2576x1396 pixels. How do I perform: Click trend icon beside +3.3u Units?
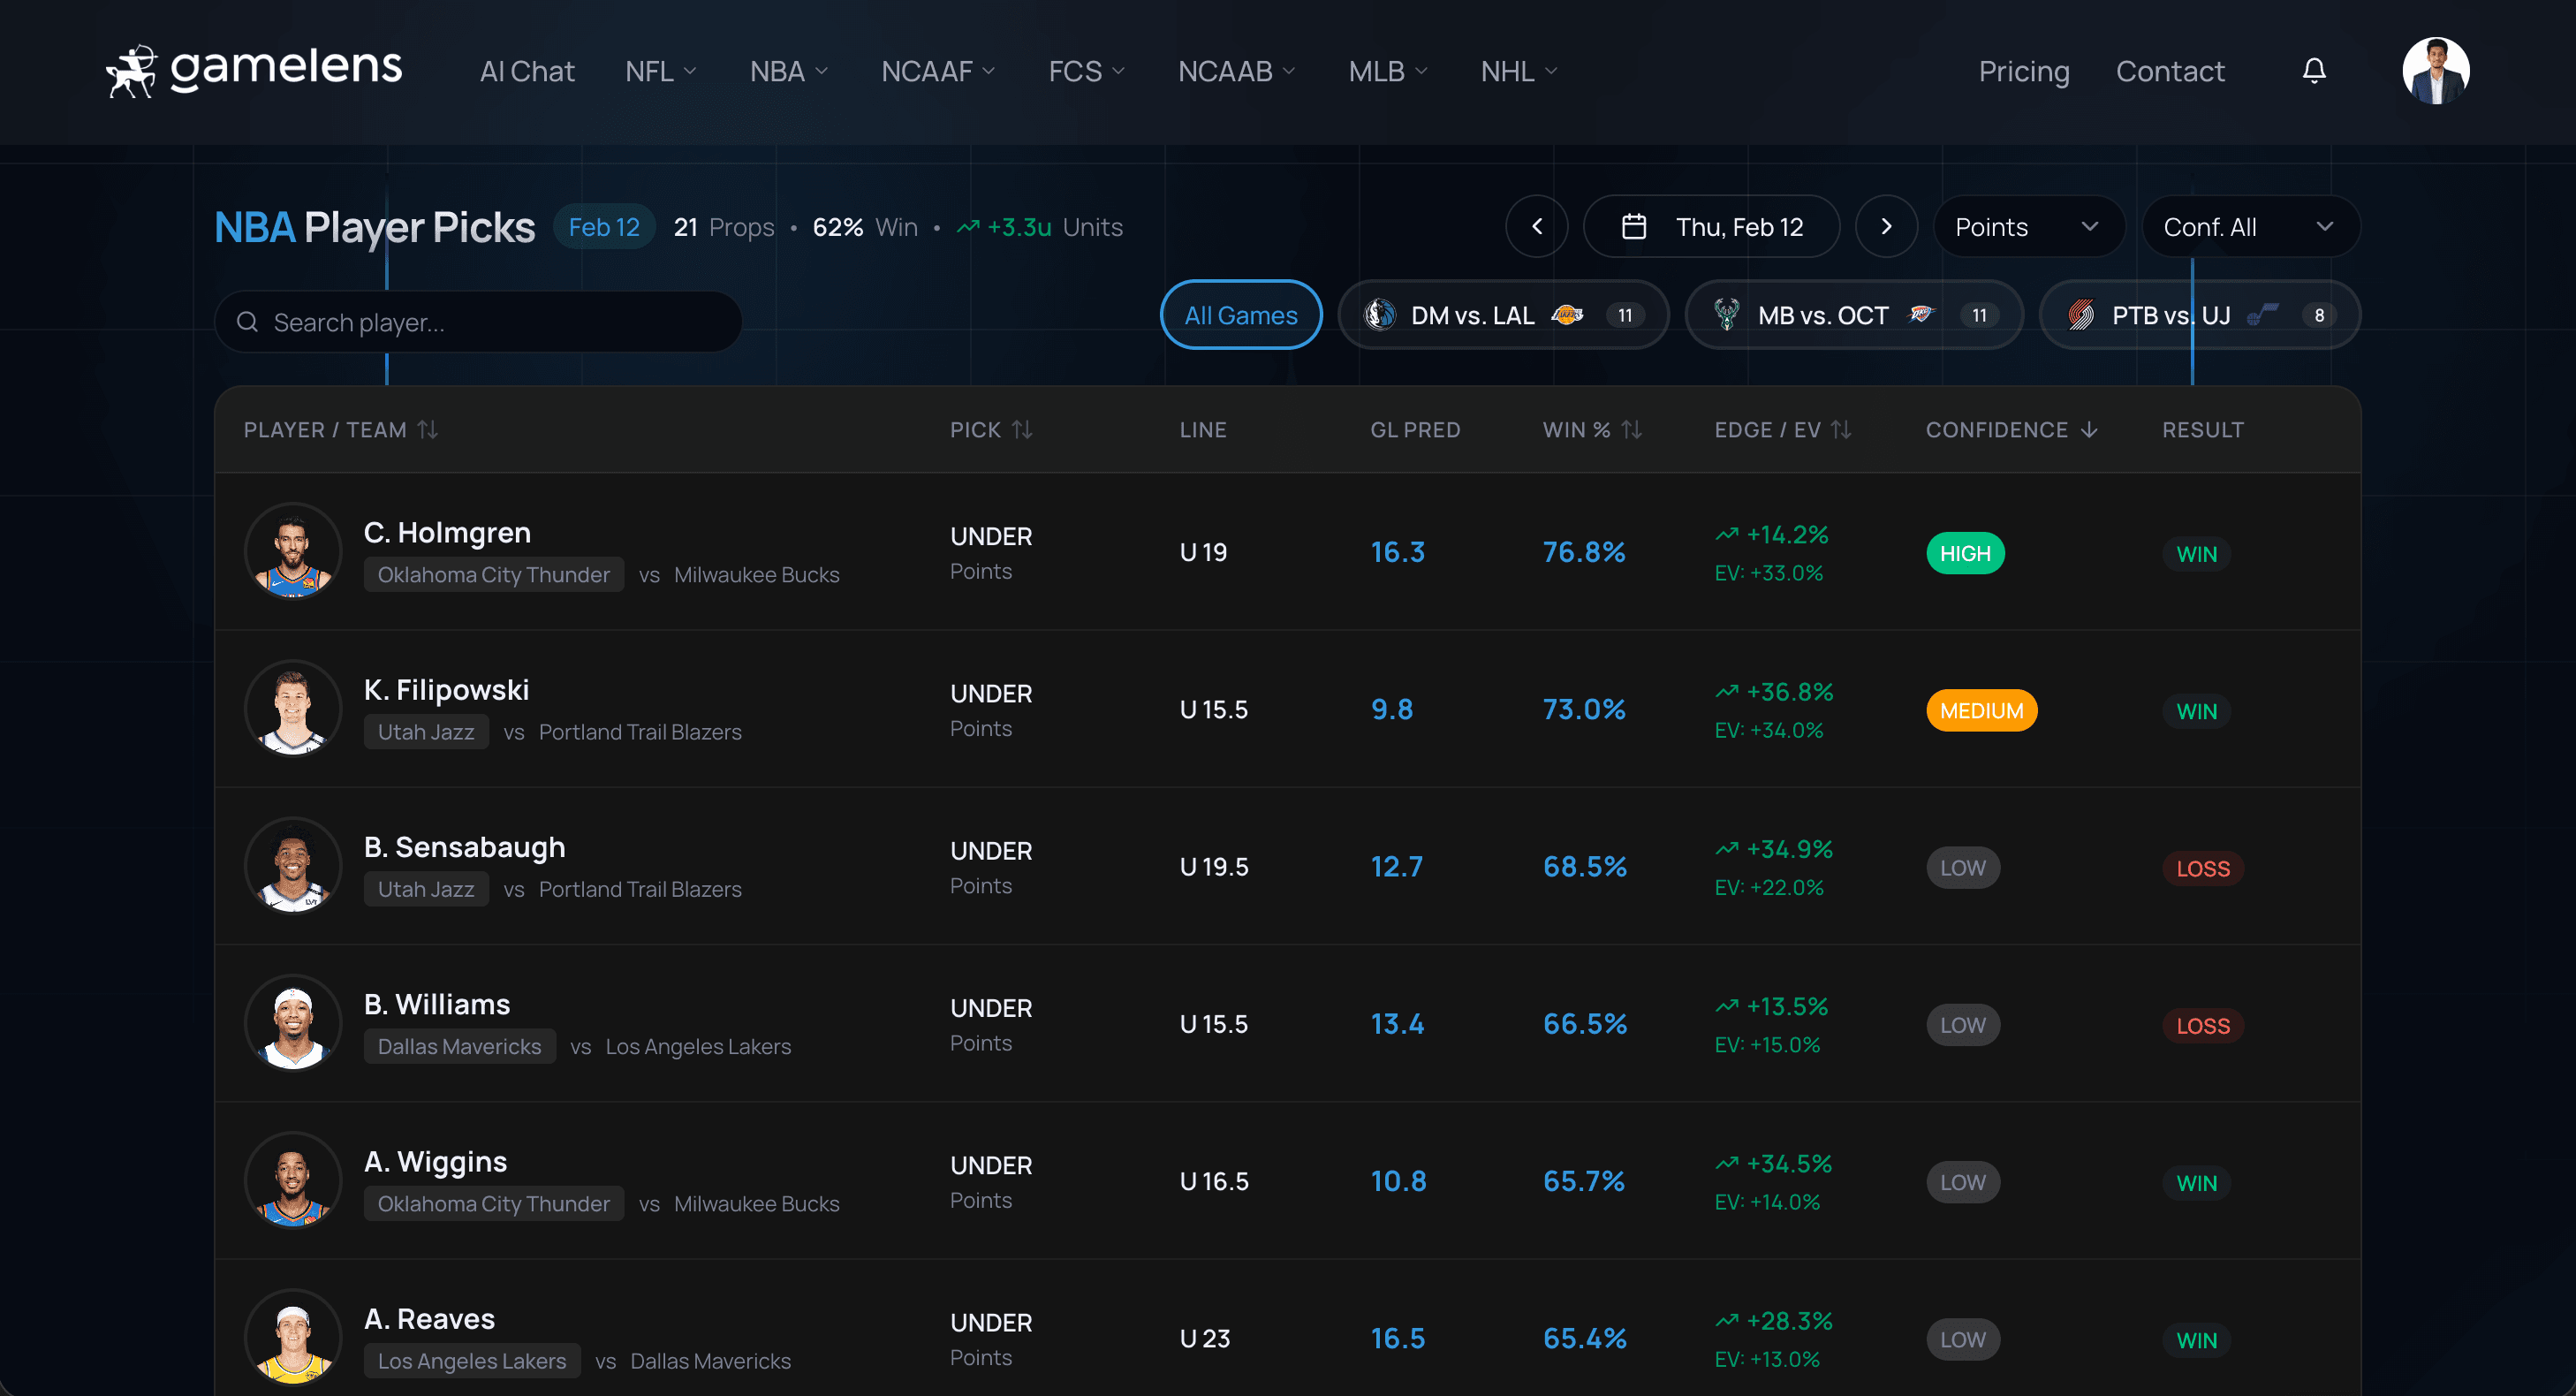pyautogui.click(x=967, y=228)
